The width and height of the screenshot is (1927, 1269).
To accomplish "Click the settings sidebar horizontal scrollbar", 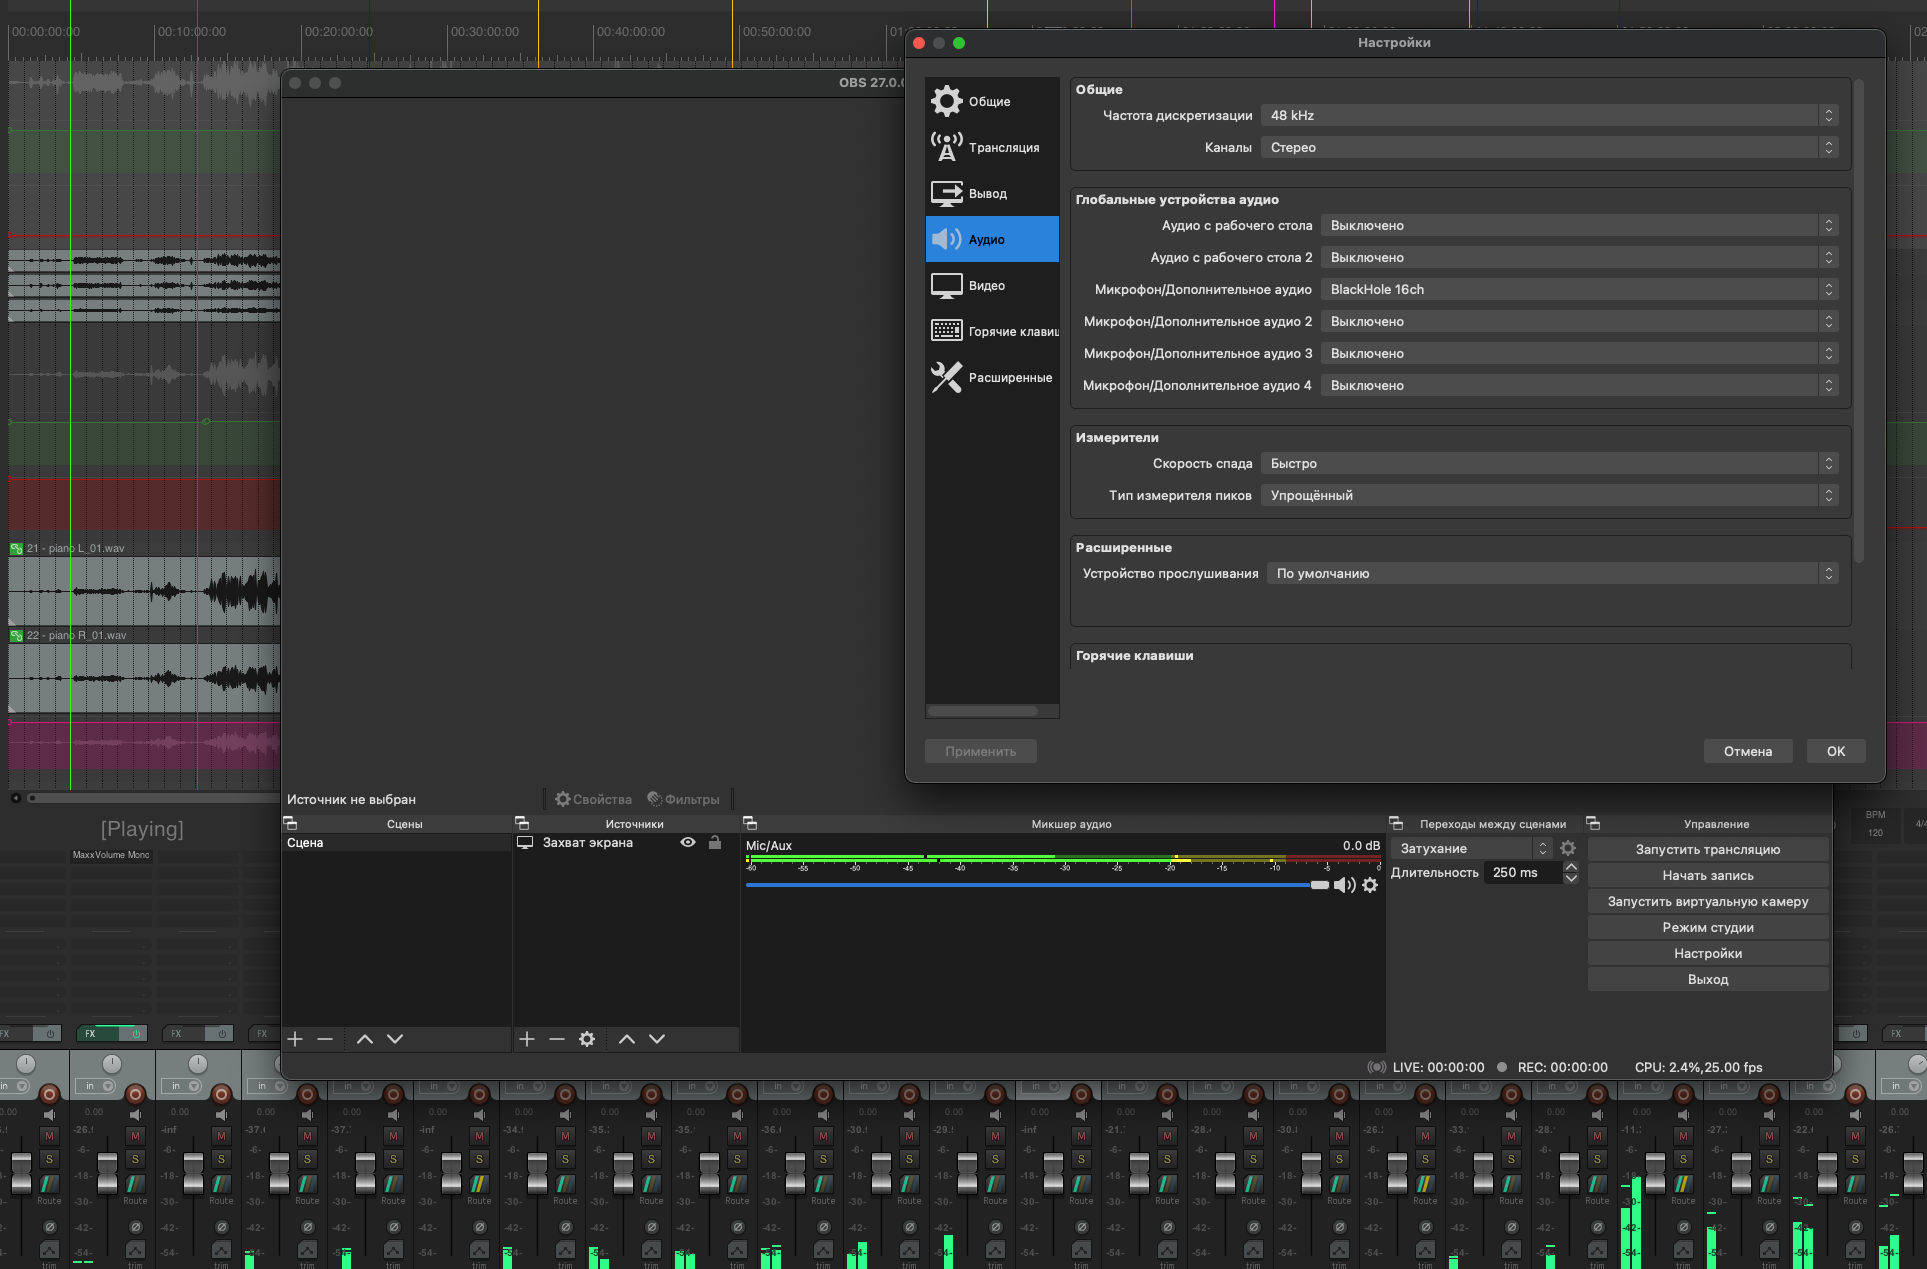I will click(x=983, y=711).
